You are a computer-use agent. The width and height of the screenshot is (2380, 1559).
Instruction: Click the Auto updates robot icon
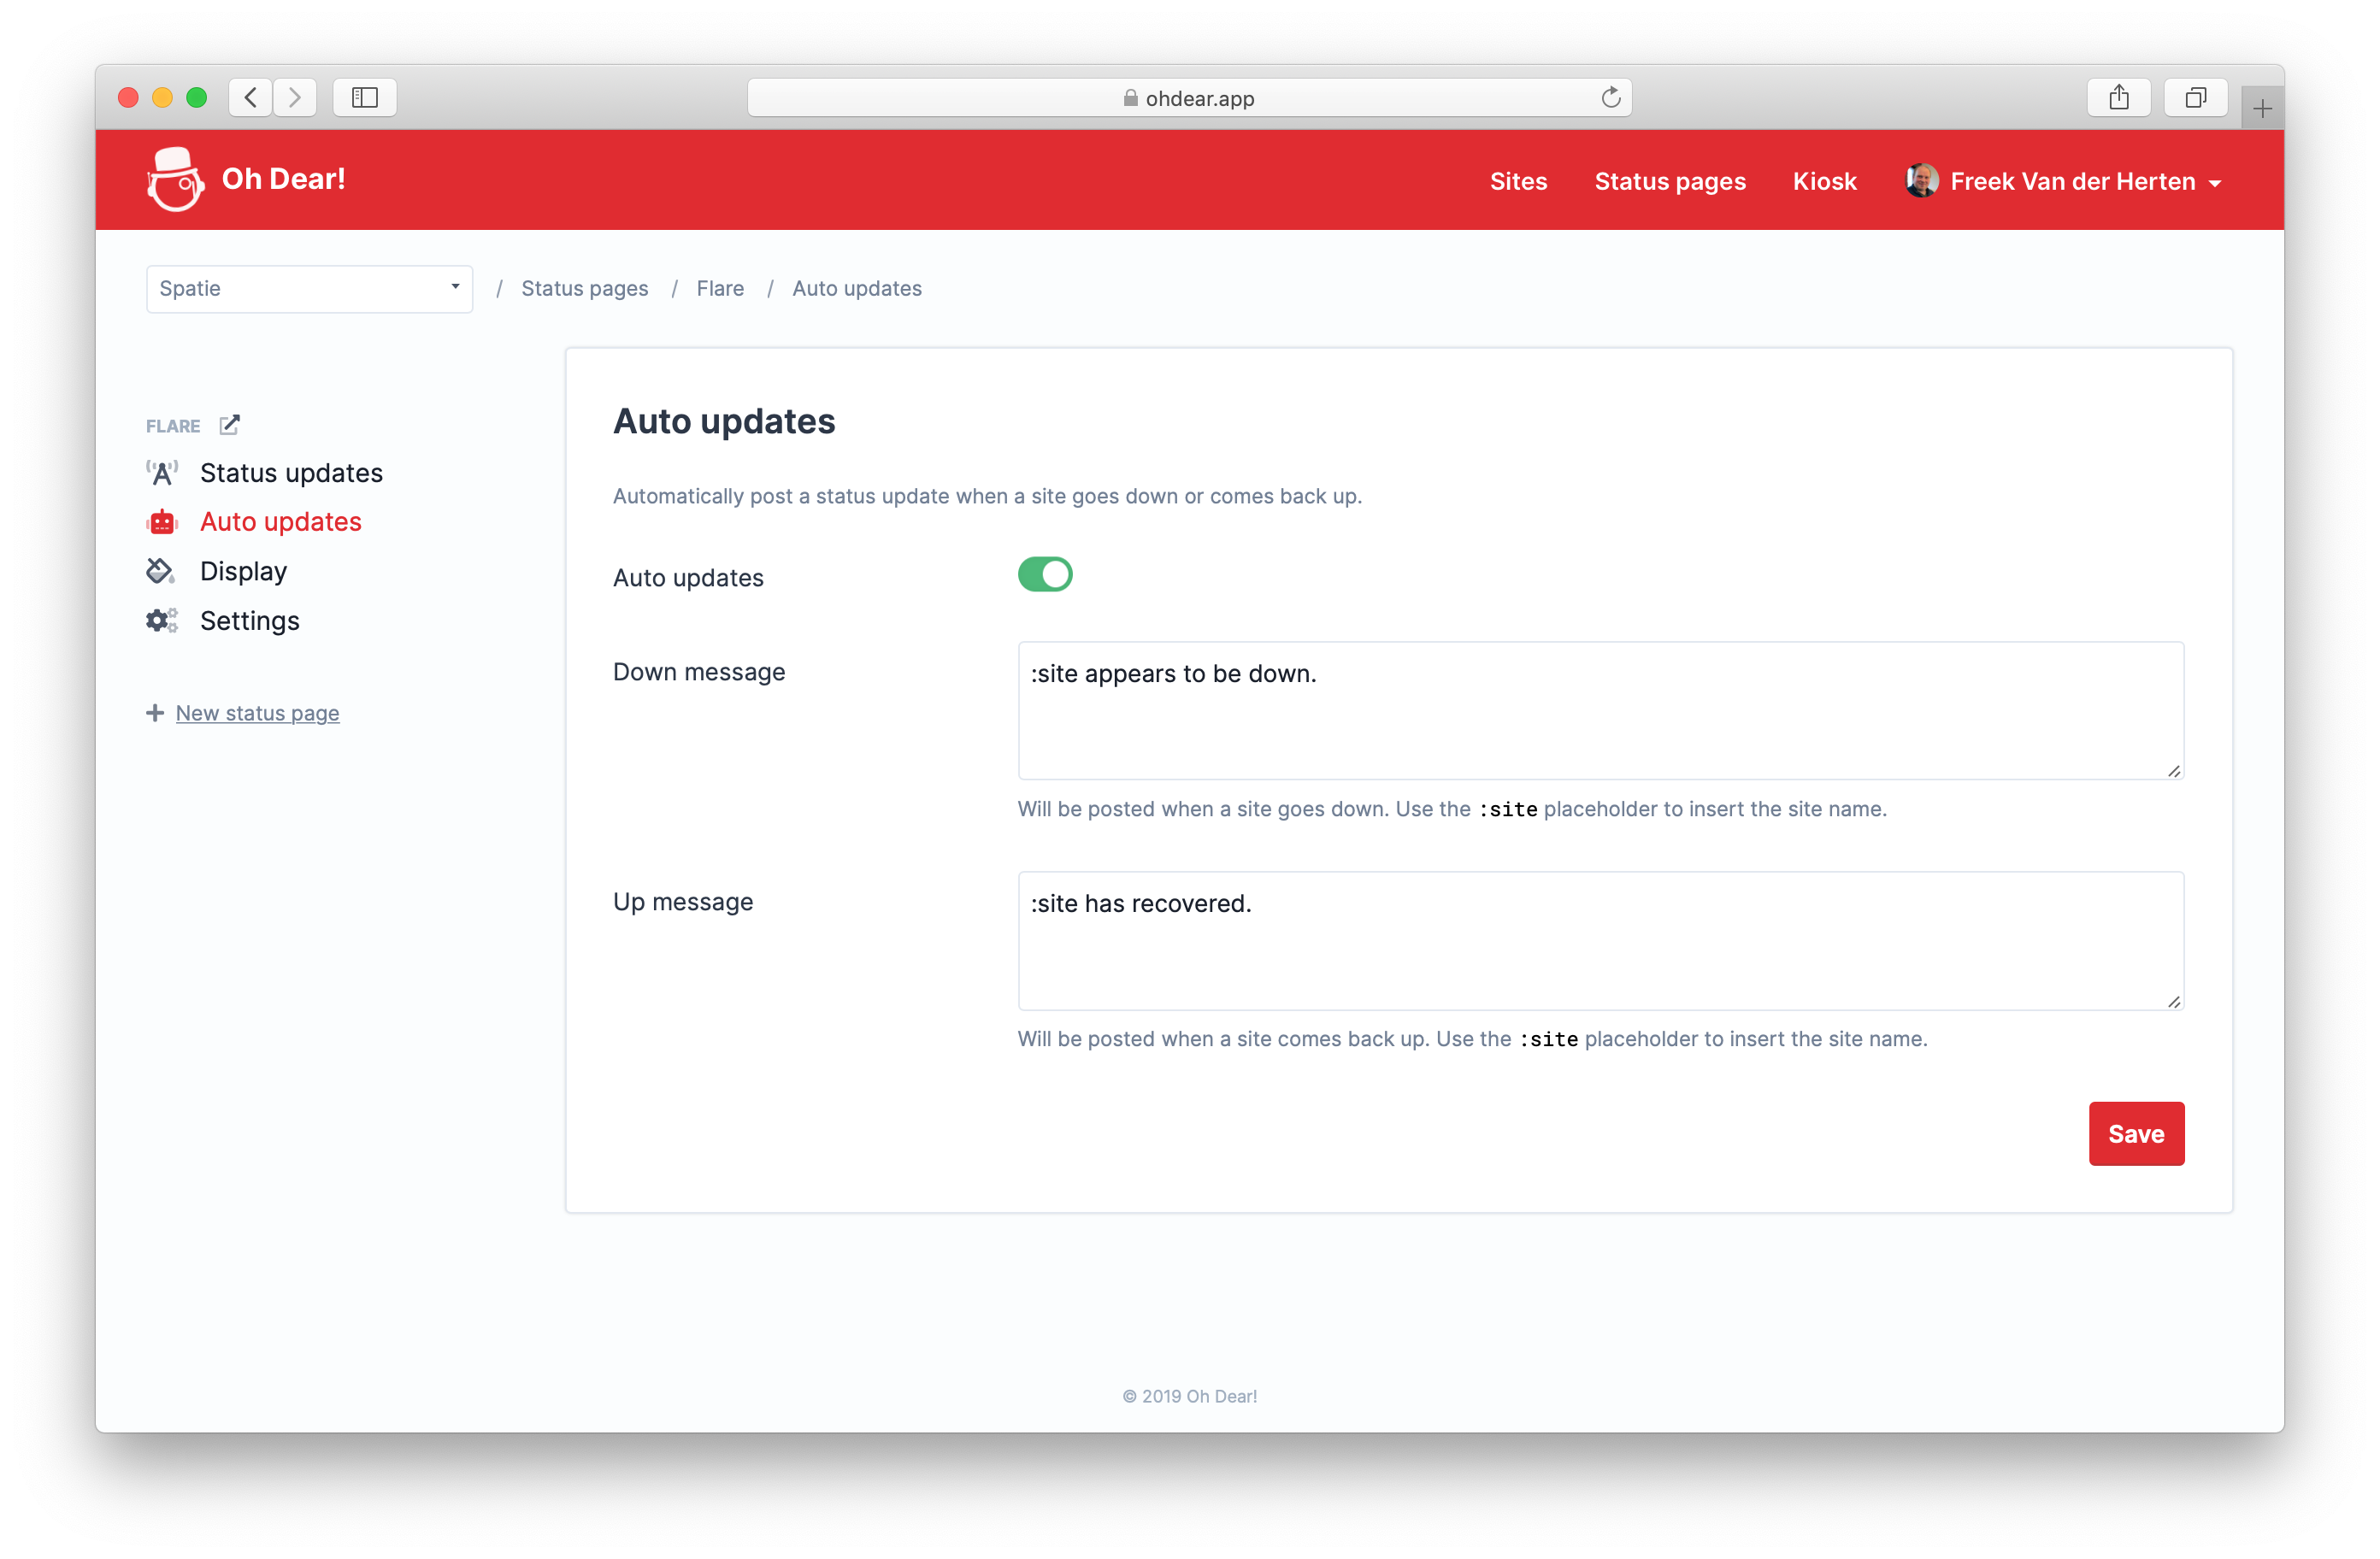[x=162, y=522]
